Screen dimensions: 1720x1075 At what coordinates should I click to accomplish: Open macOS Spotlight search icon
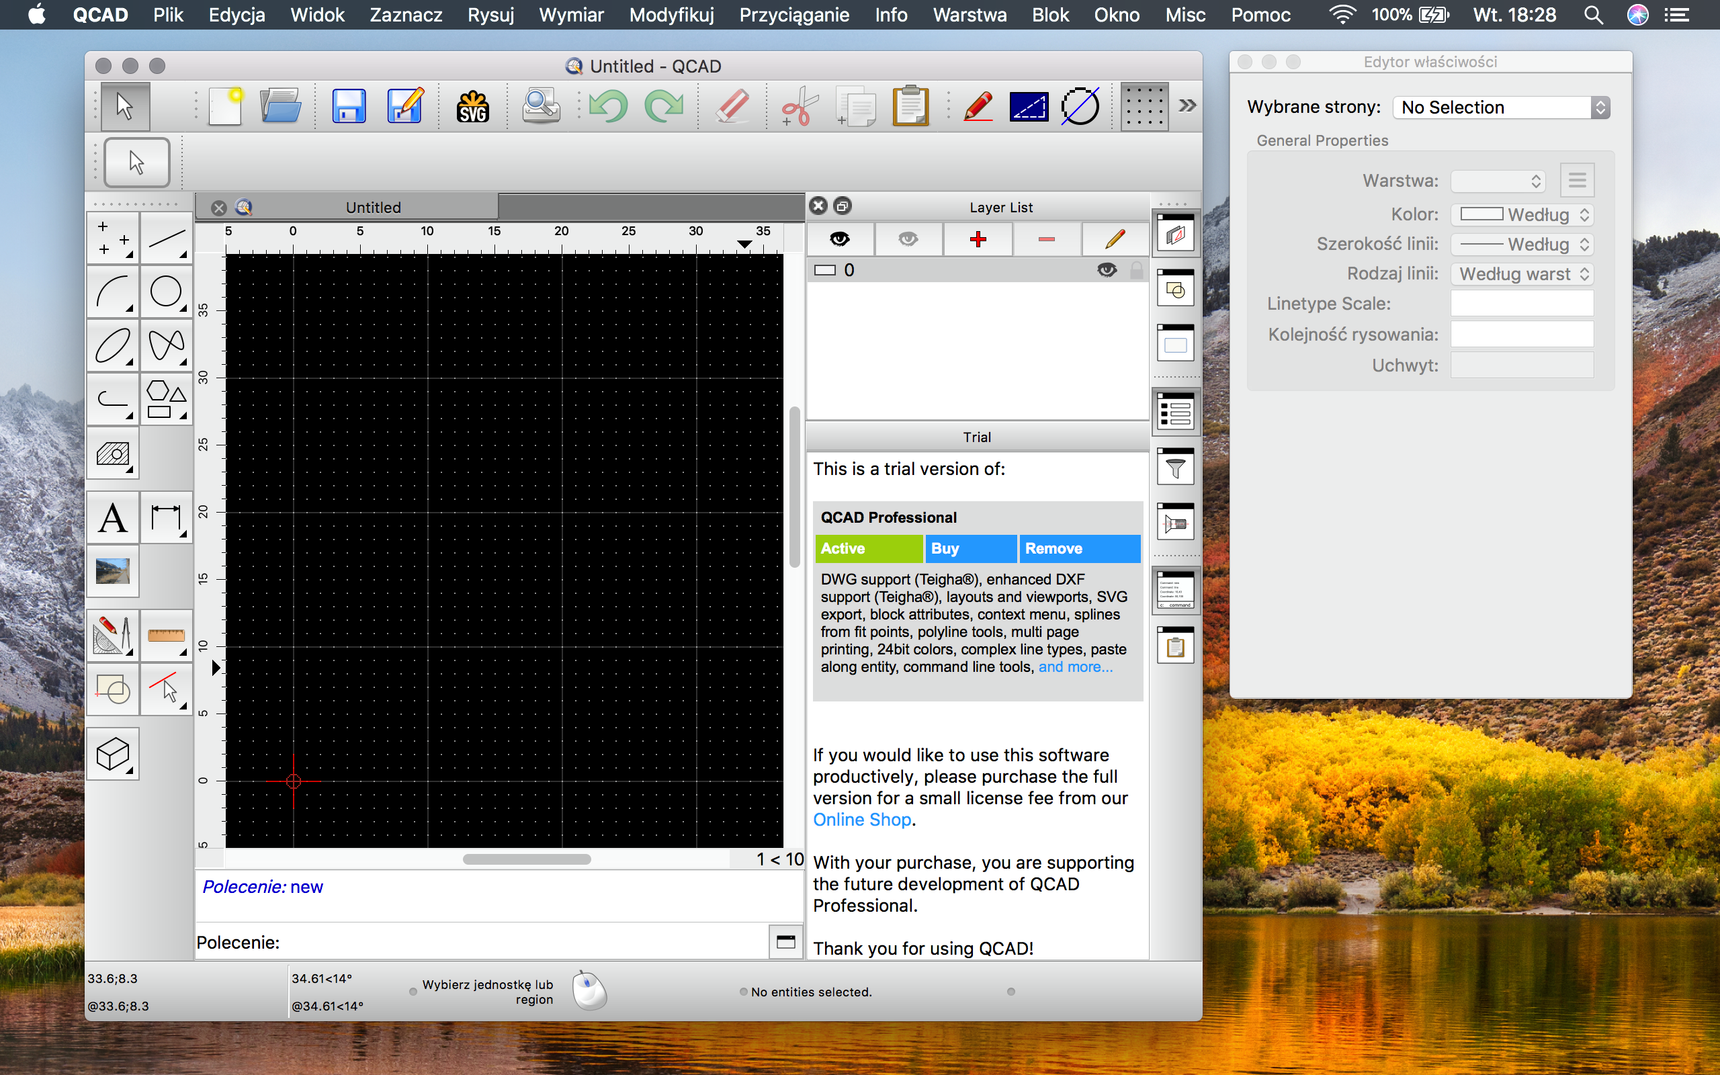[x=1594, y=15]
